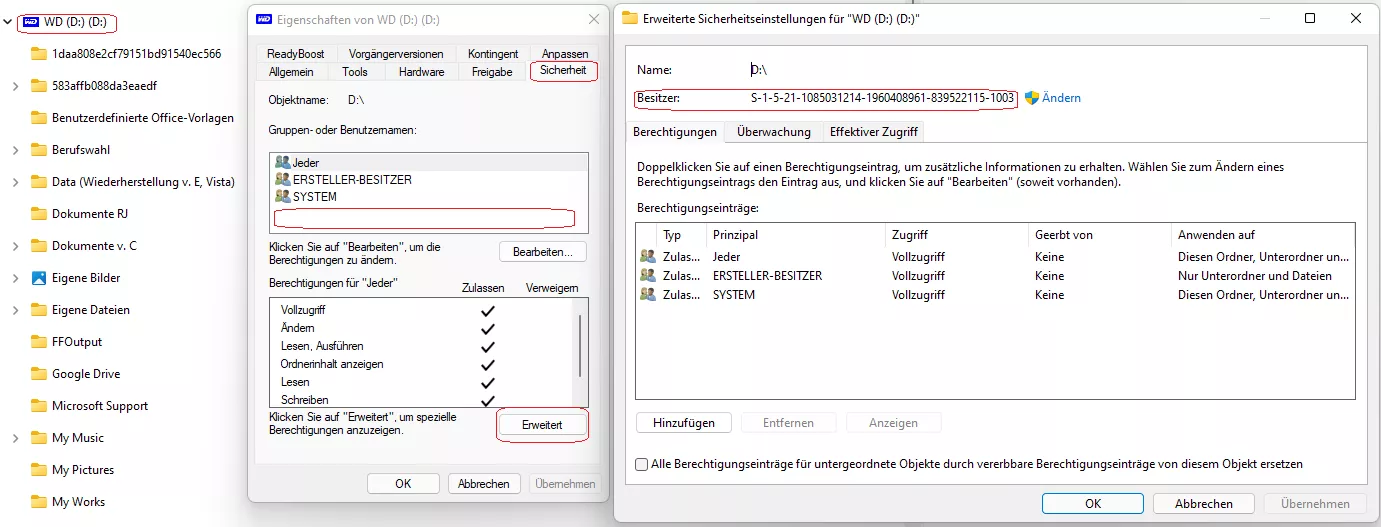
Task: Expand the 583affb088da3eaedf folder
Action: click(15, 86)
